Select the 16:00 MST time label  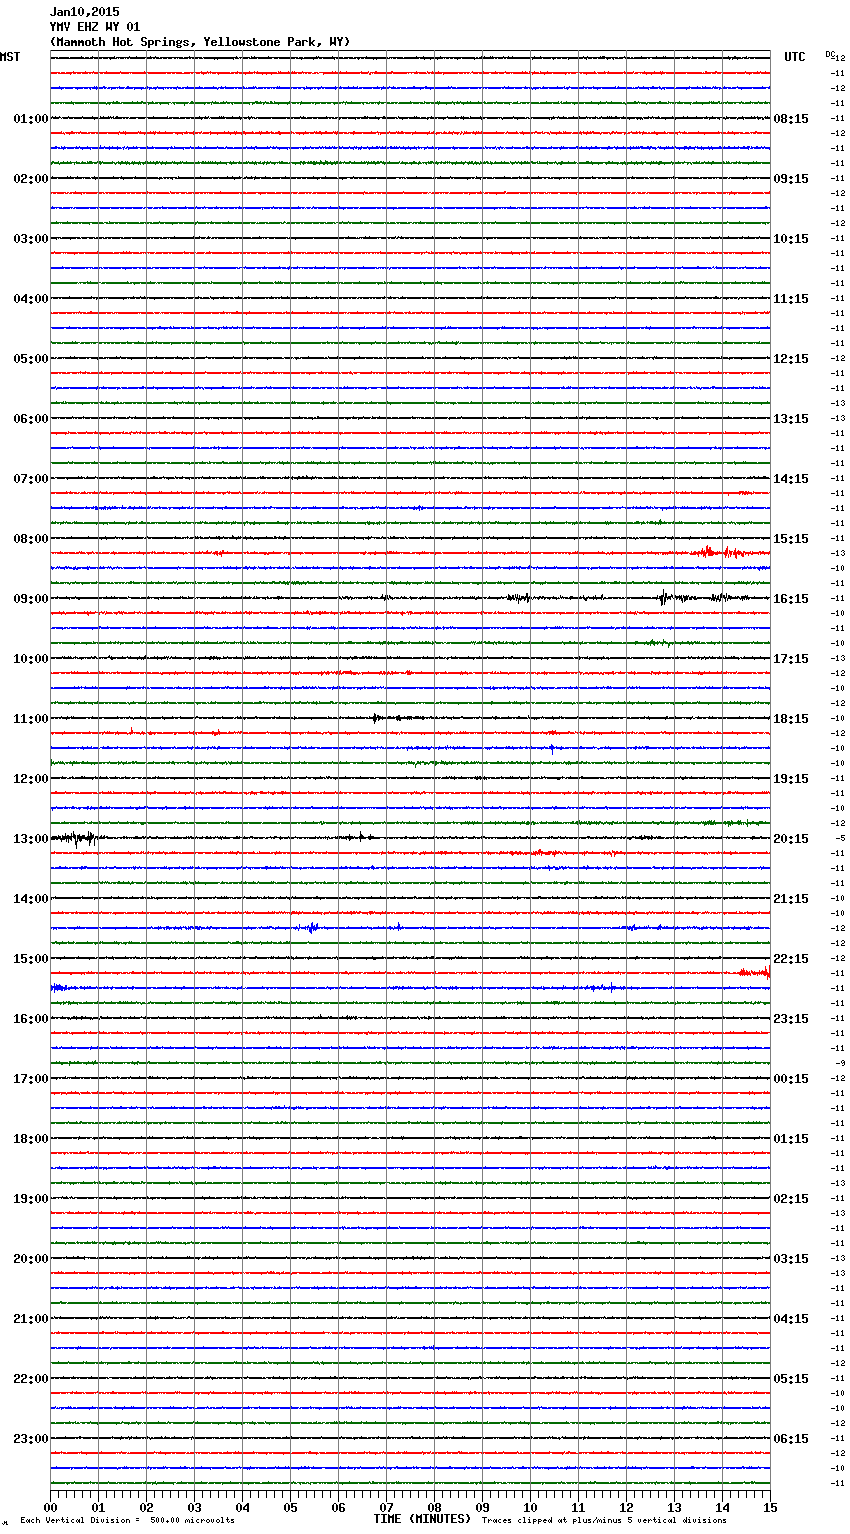(31, 1019)
